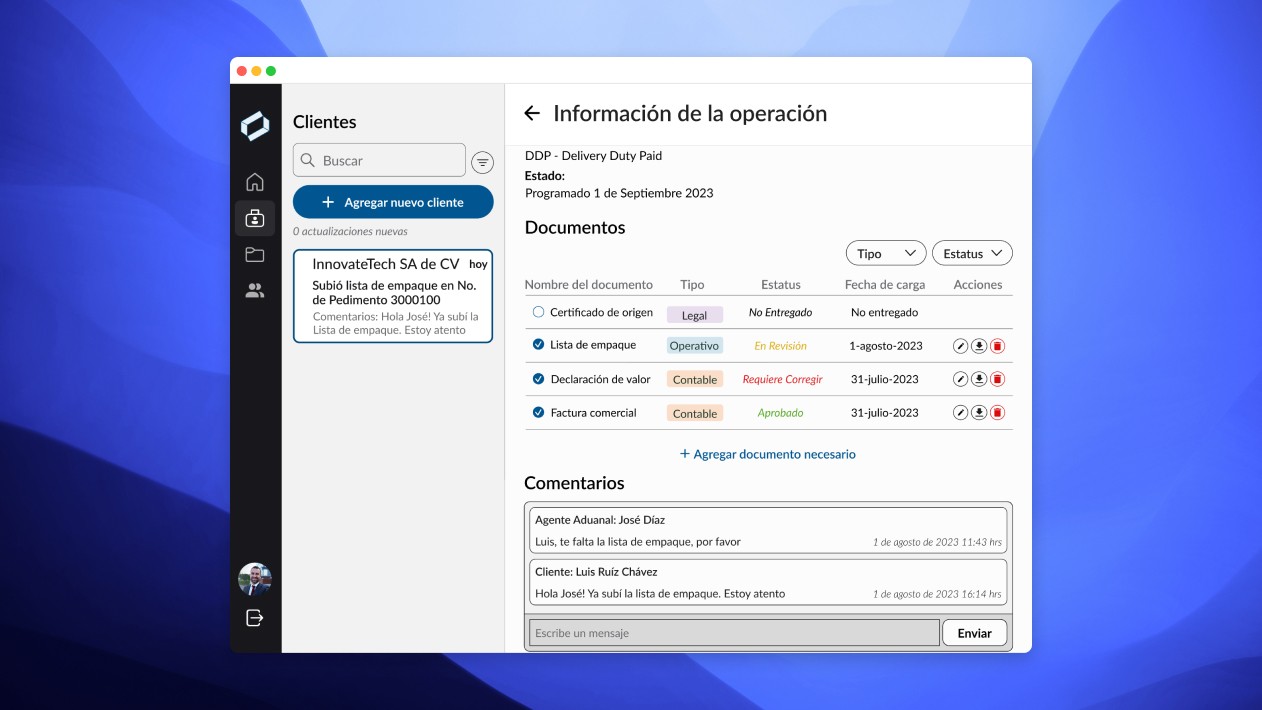Click the logout icon in the sidebar

[x=255, y=618]
